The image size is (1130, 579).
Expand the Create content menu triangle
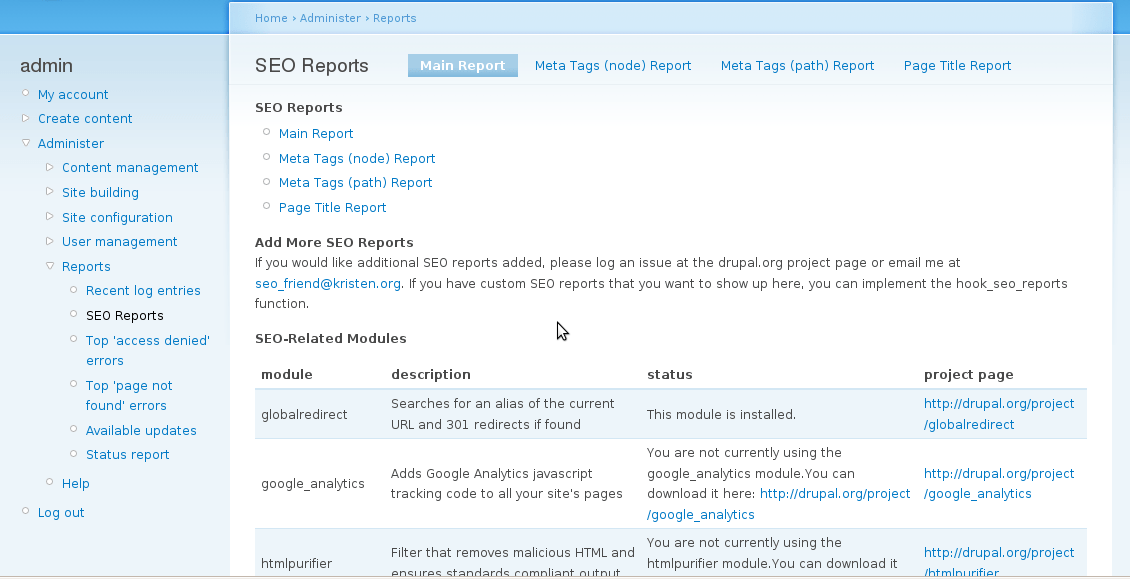tap(26, 118)
